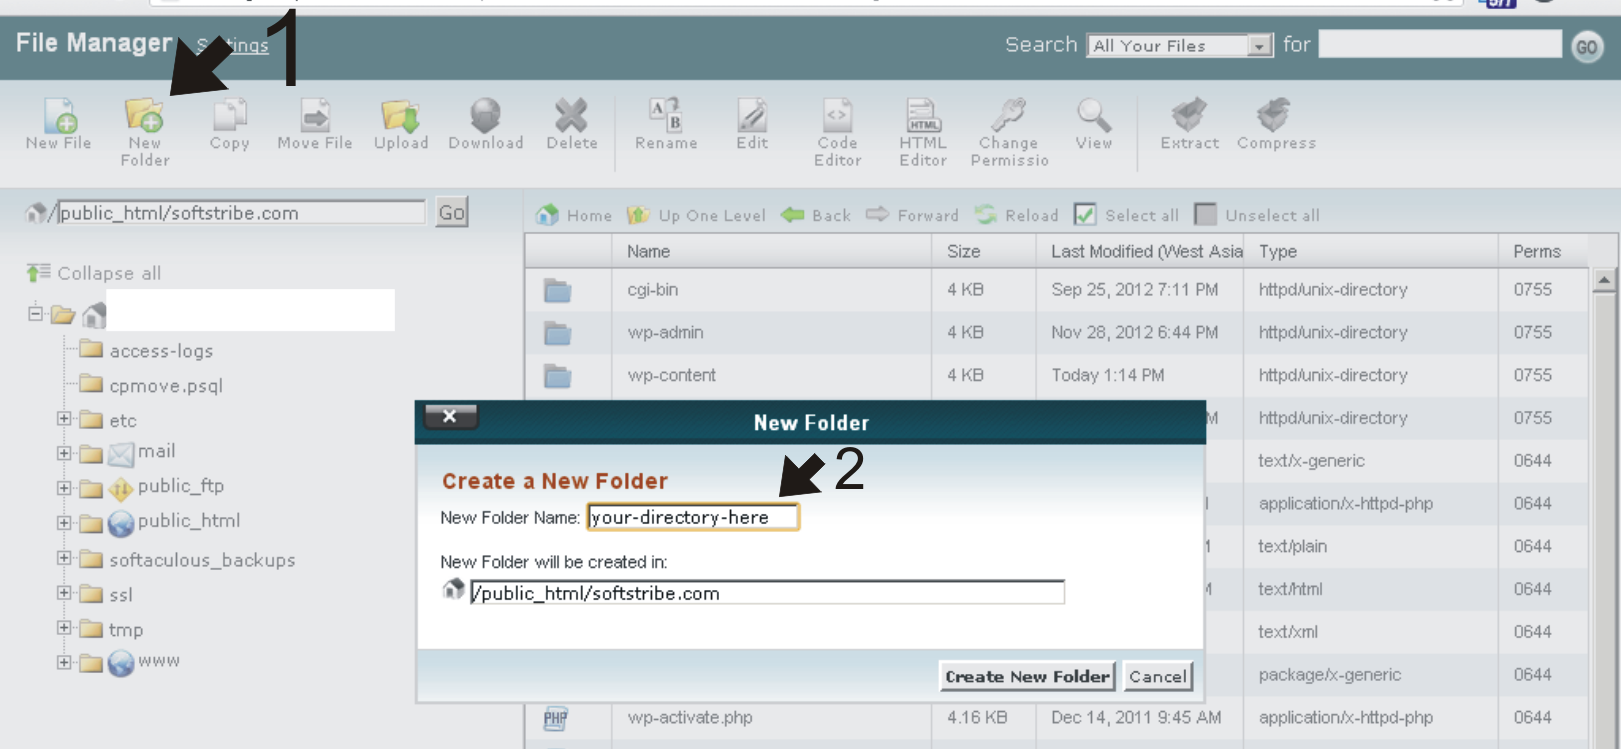Click the search text field
The width and height of the screenshot is (1621, 749).
1440,44
